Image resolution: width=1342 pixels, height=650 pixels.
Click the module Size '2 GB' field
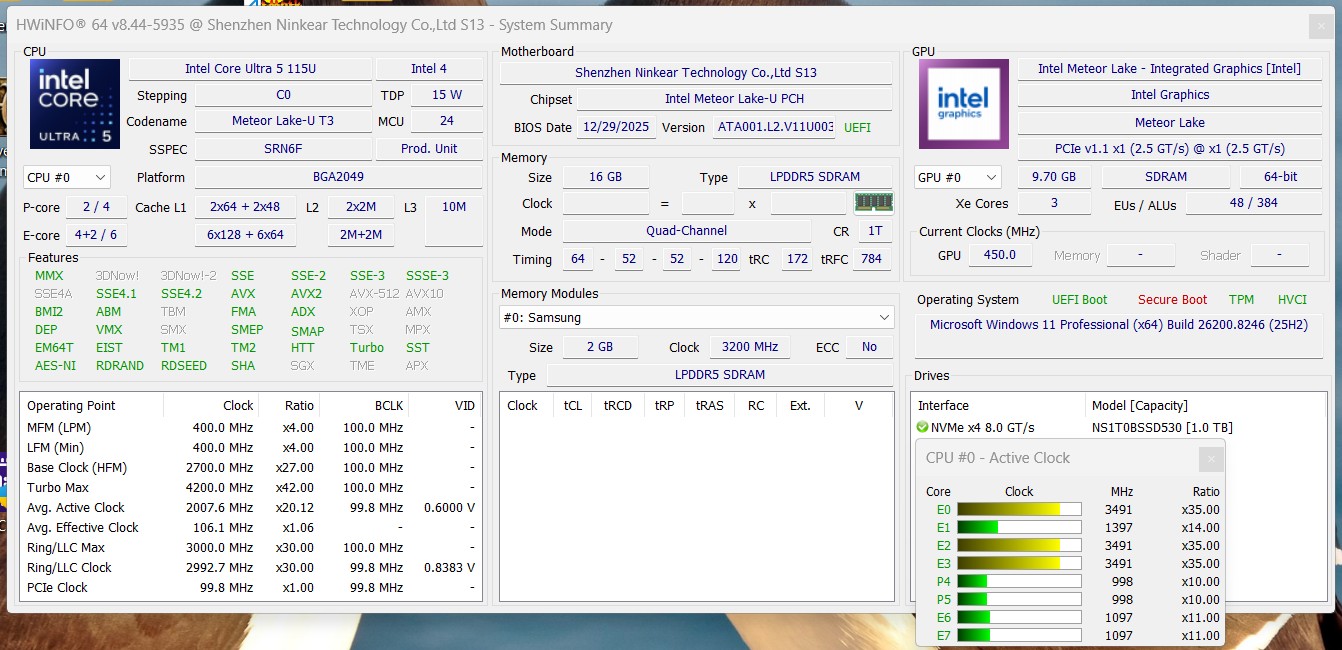click(x=600, y=347)
